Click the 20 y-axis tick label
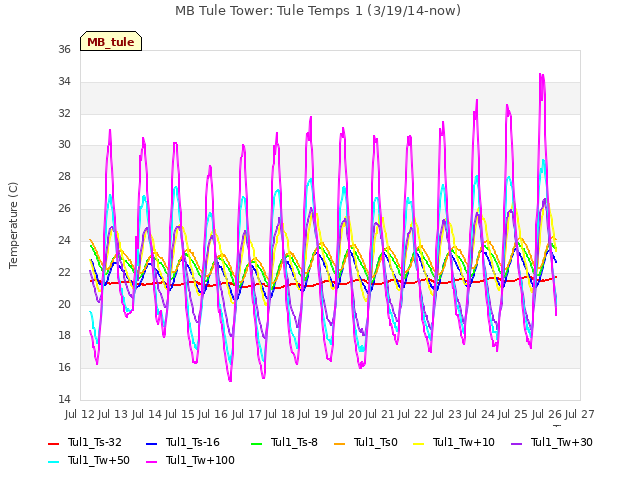This screenshot has height=480, width=640. point(64,304)
